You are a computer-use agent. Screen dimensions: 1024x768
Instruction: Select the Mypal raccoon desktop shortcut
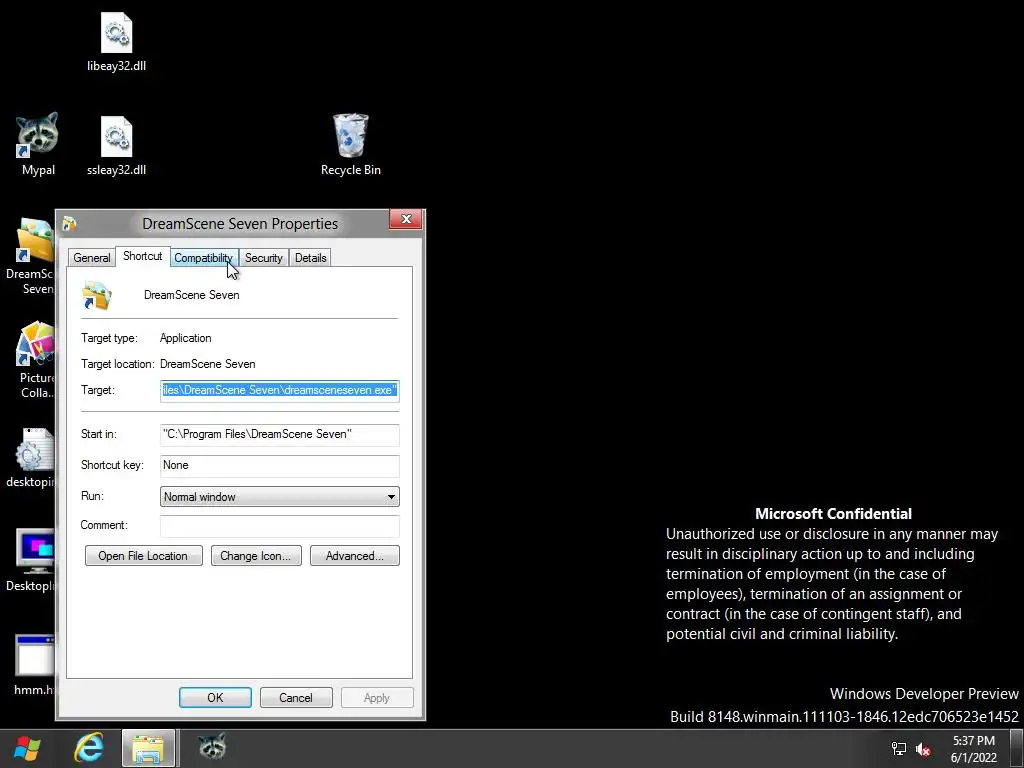click(38, 144)
